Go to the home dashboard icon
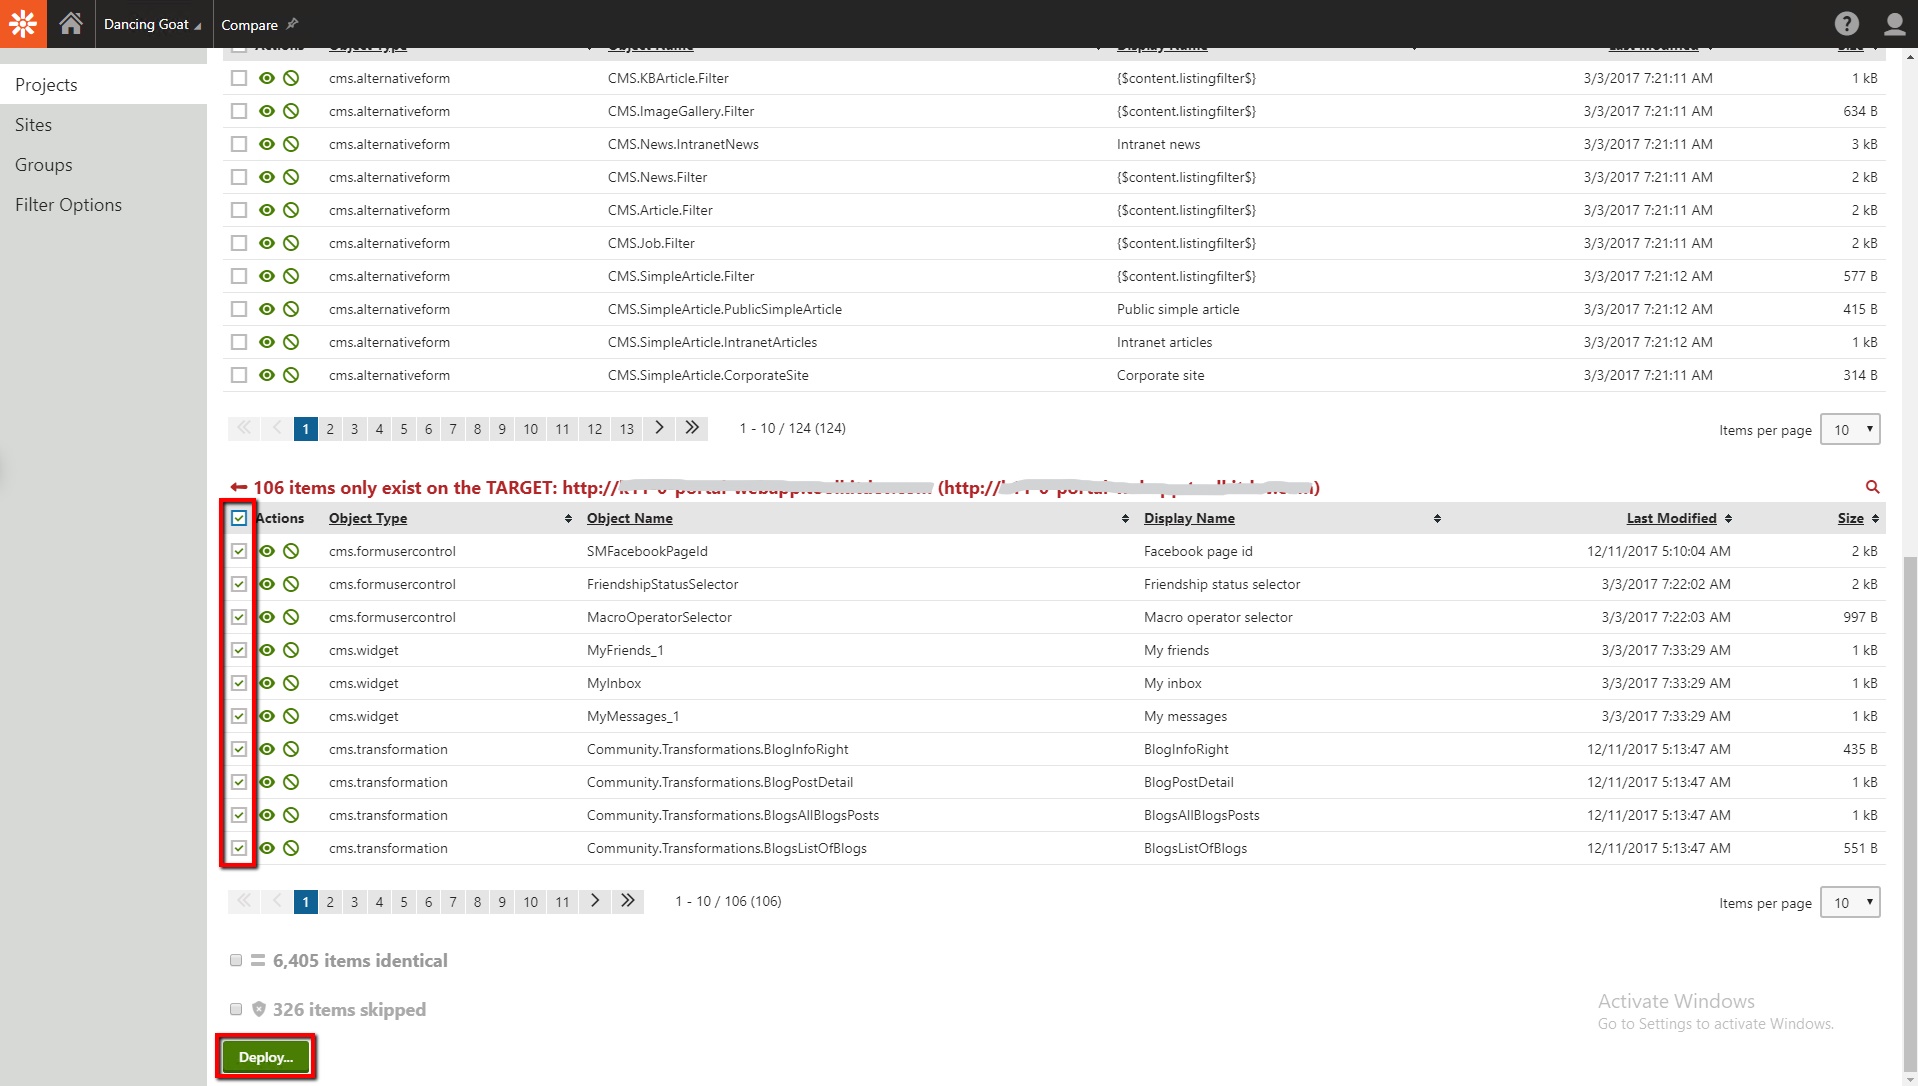1918x1086 pixels. 70,23
